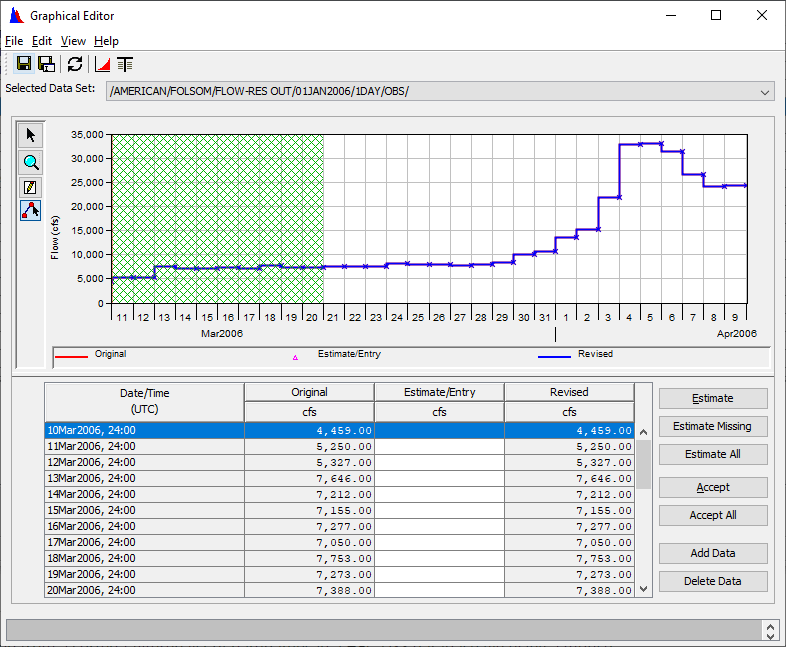Click the table scrollbar down arrow
Screen dimensions: 786x647
pyautogui.click(x=645, y=589)
